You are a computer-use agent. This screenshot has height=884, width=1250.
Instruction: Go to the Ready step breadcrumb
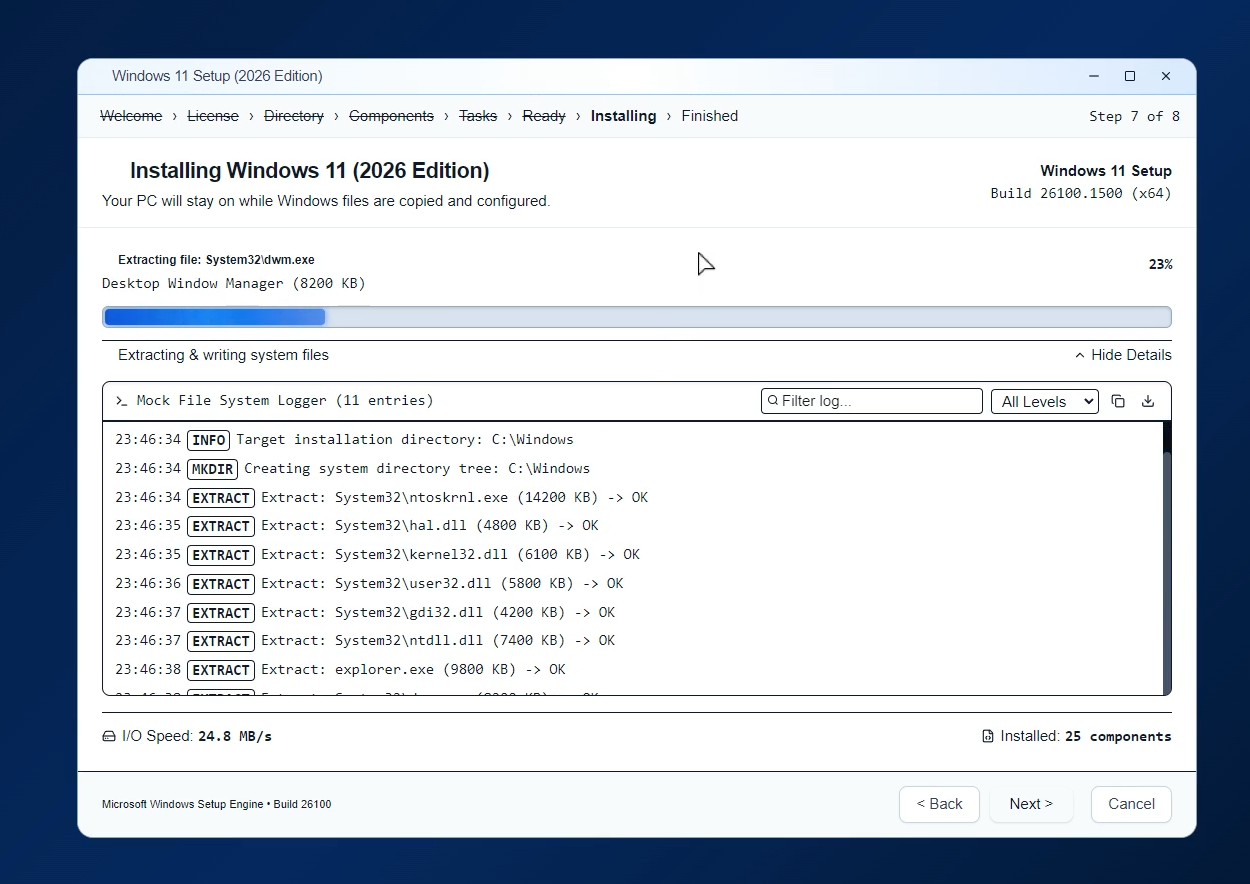point(544,116)
